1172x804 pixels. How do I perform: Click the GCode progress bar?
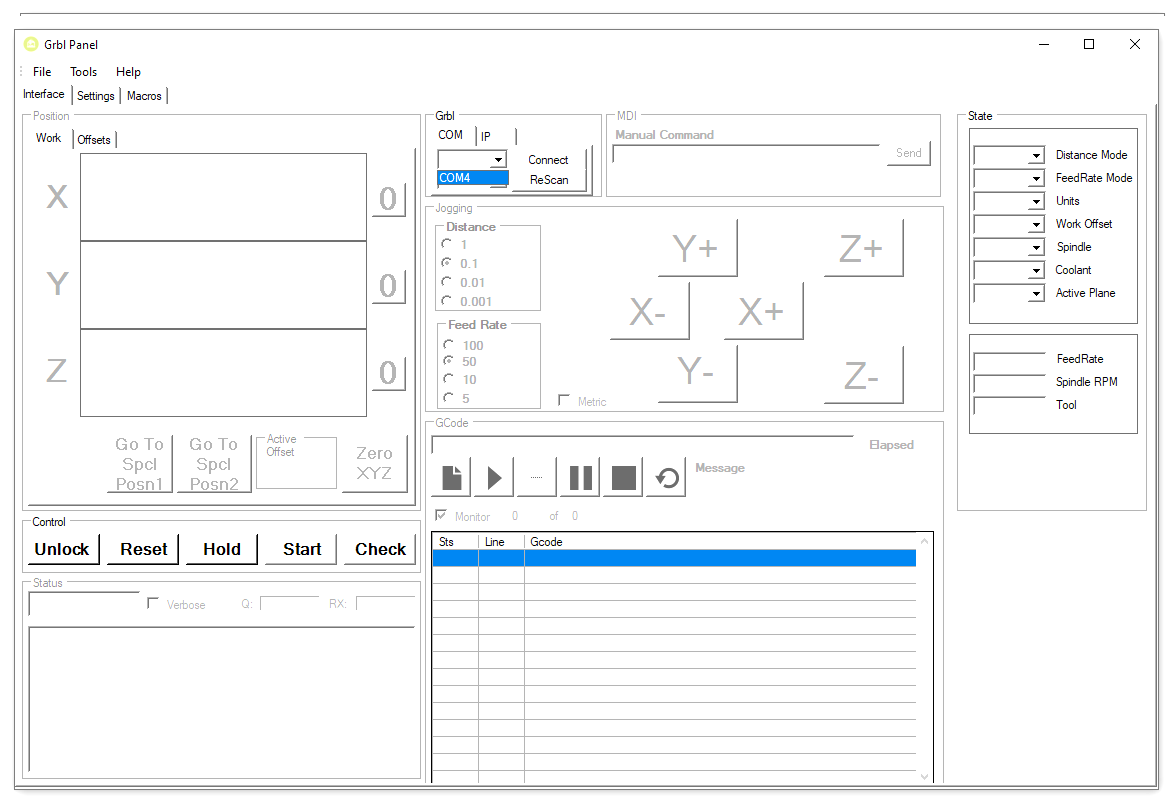coord(642,445)
